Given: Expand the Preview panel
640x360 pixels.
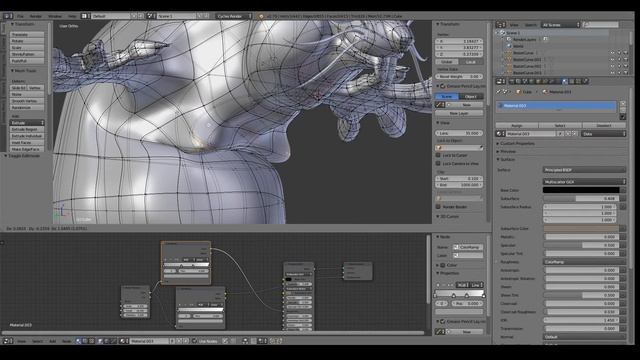Looking at the screenshot, I should tap(506, 151).
